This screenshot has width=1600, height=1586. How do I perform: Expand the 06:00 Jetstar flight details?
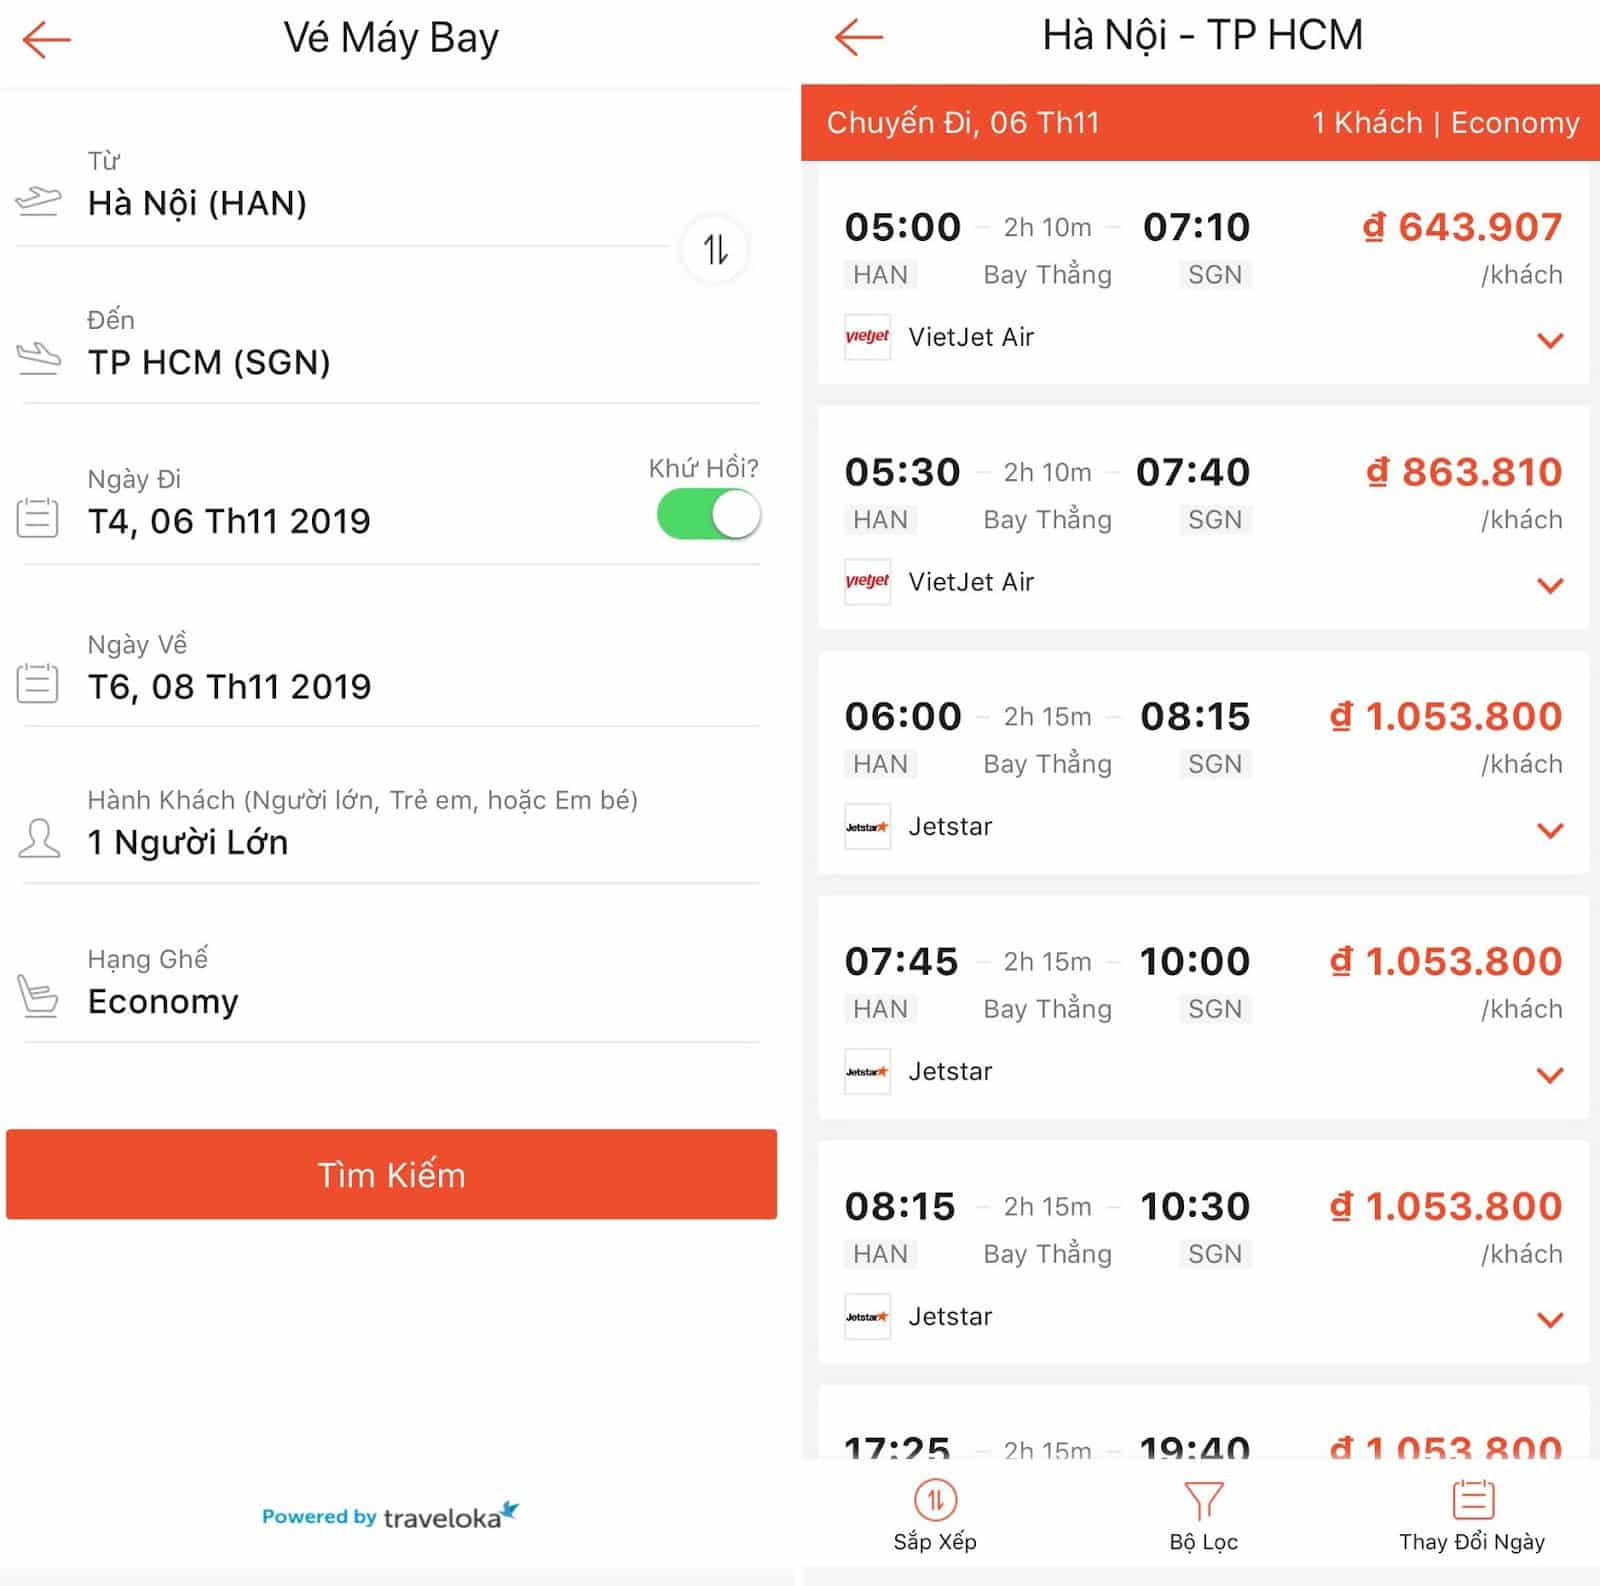[x=1550, y=830]
